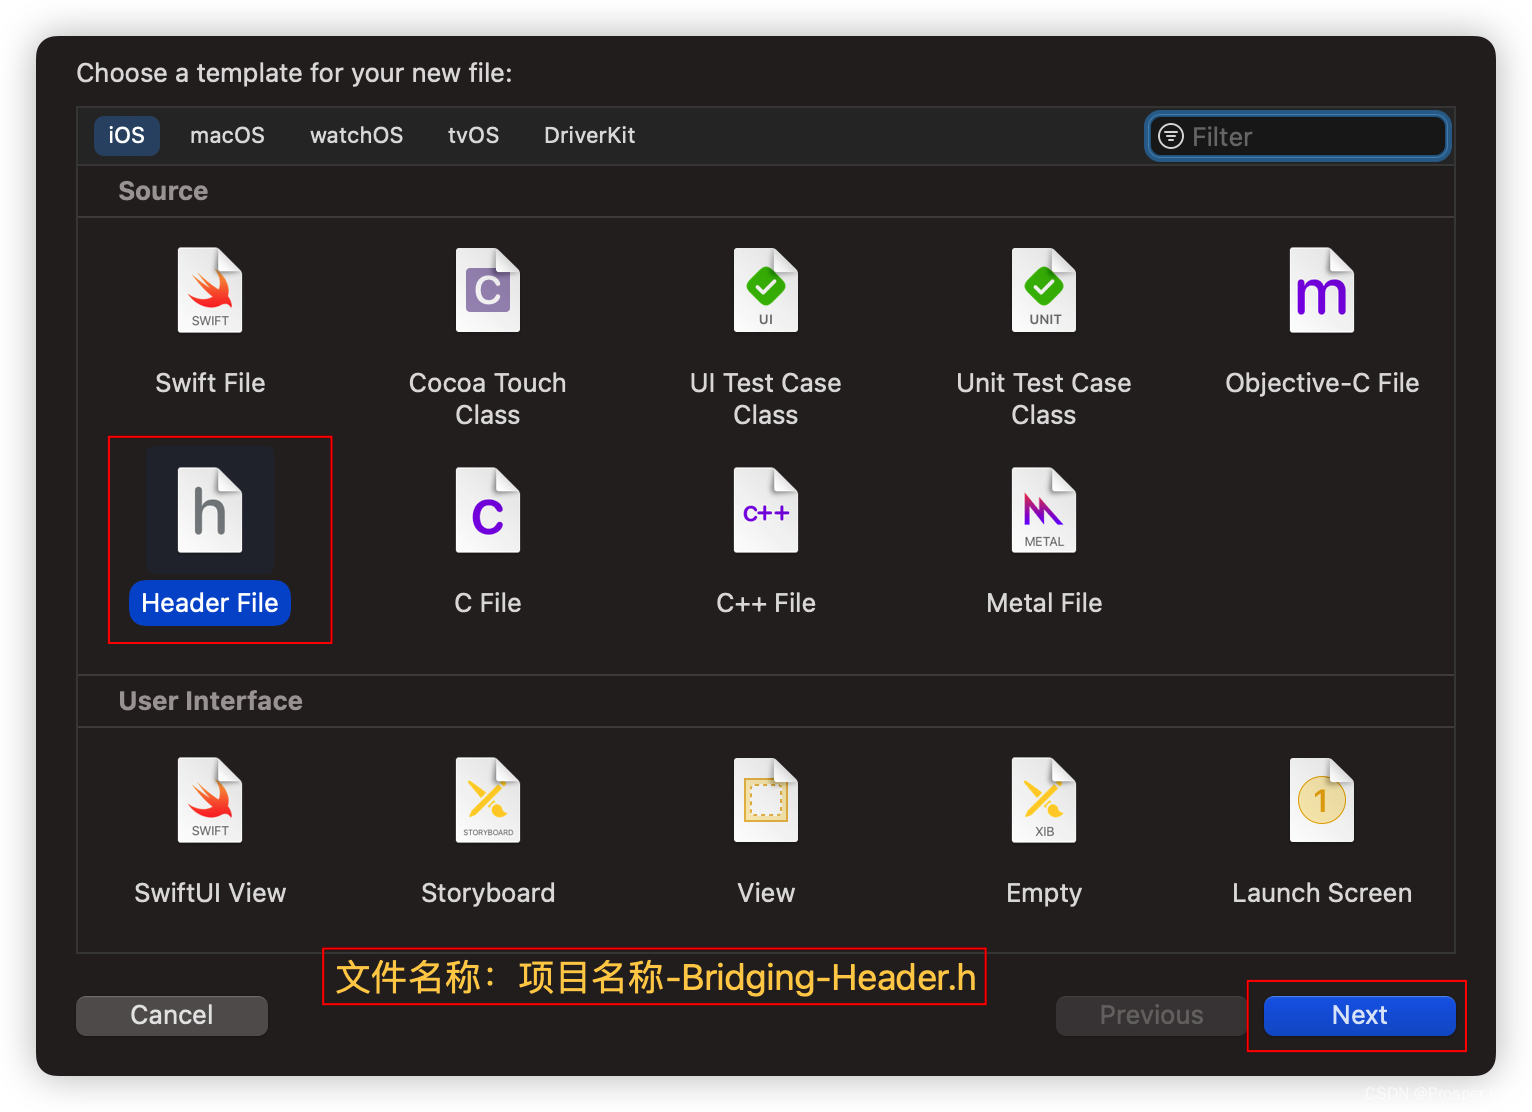Click the Previous button
Image resolution: width=1532 pixels, height=1112 pixels.
[x=1152, y=1015]
